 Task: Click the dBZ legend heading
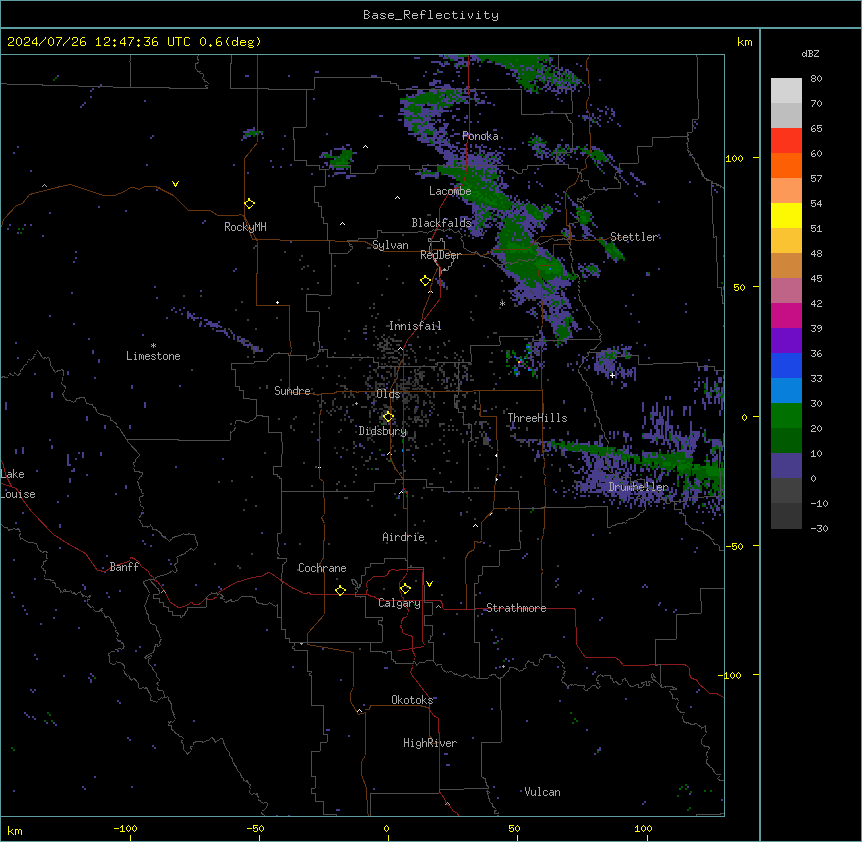coord(810,53)
